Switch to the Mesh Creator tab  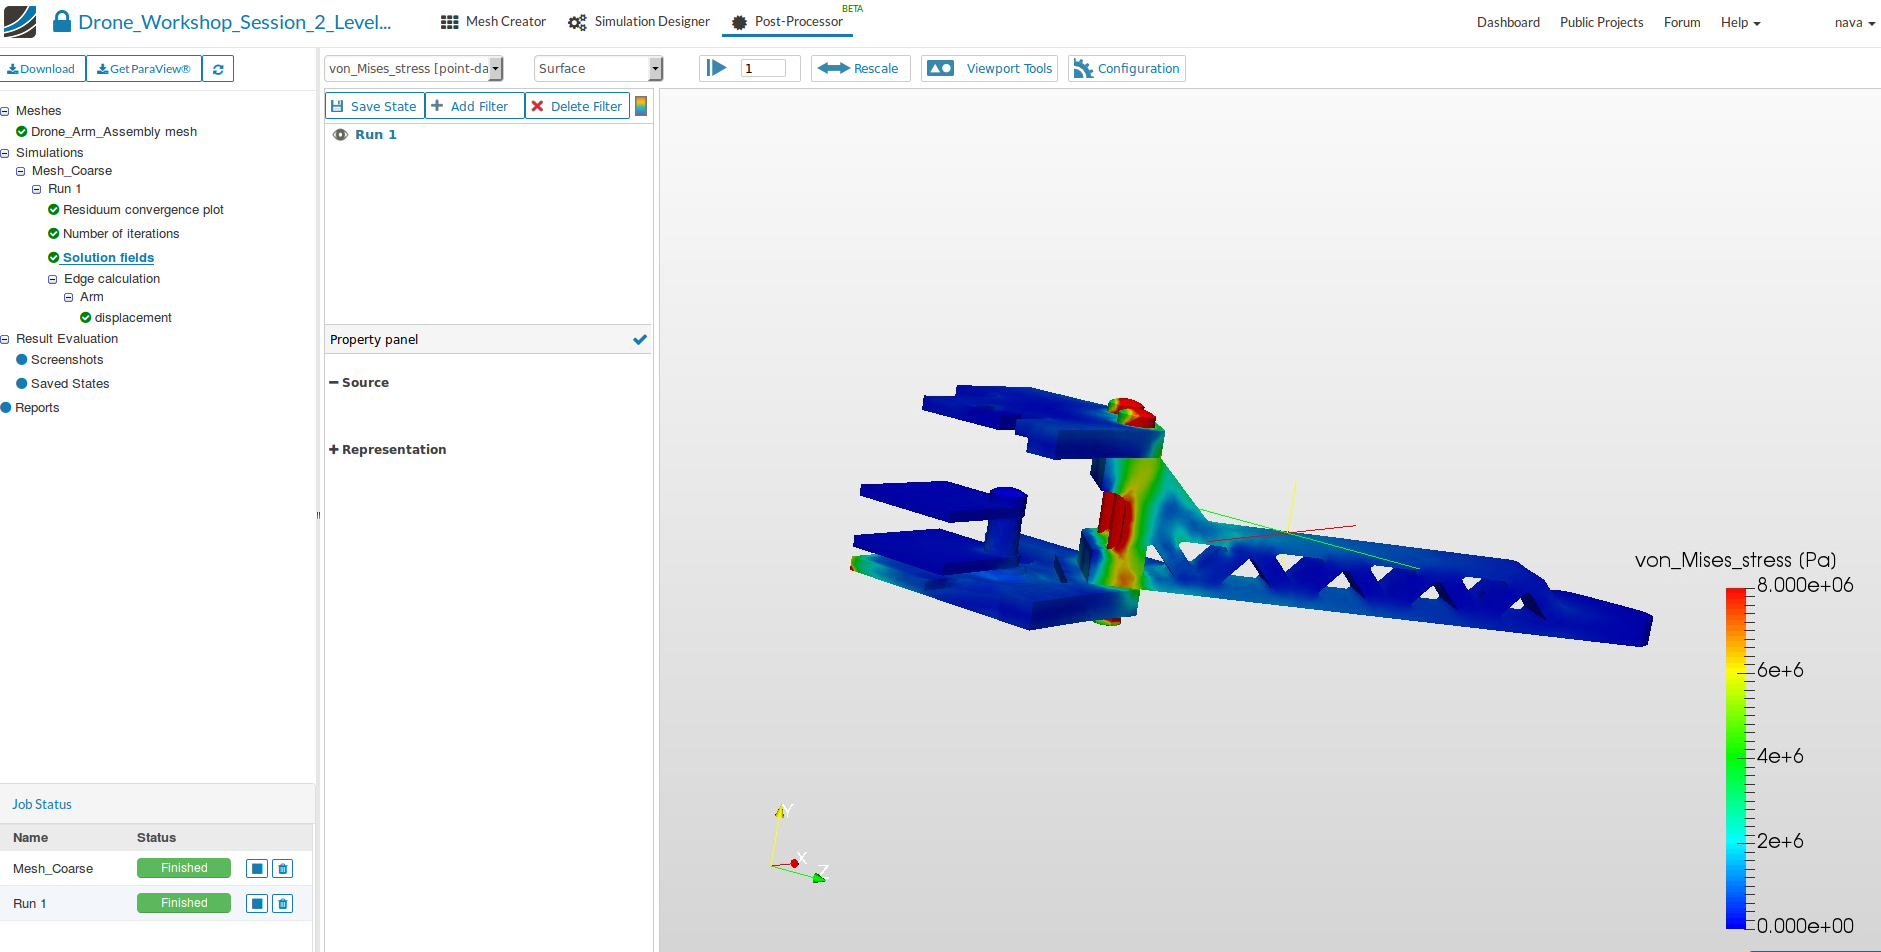[494, 22]
